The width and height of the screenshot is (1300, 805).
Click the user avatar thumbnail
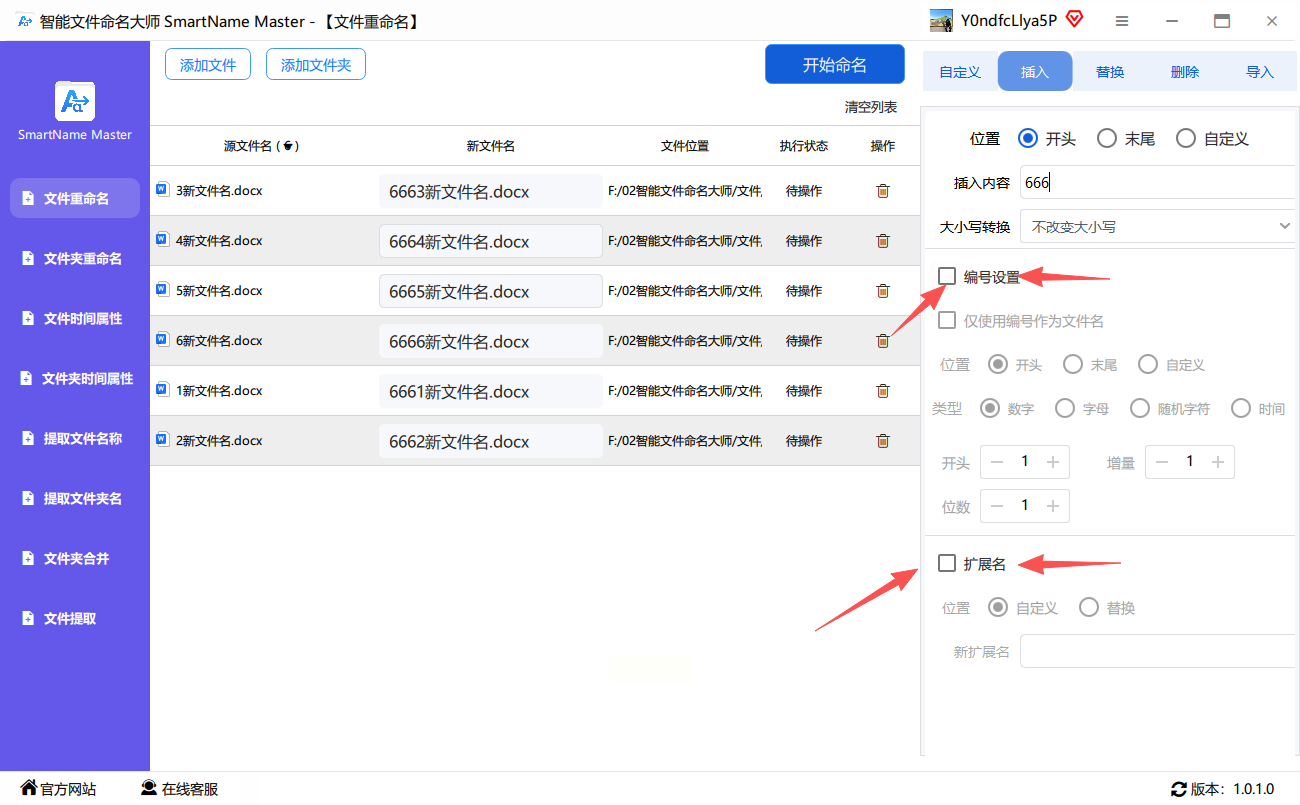941,21
